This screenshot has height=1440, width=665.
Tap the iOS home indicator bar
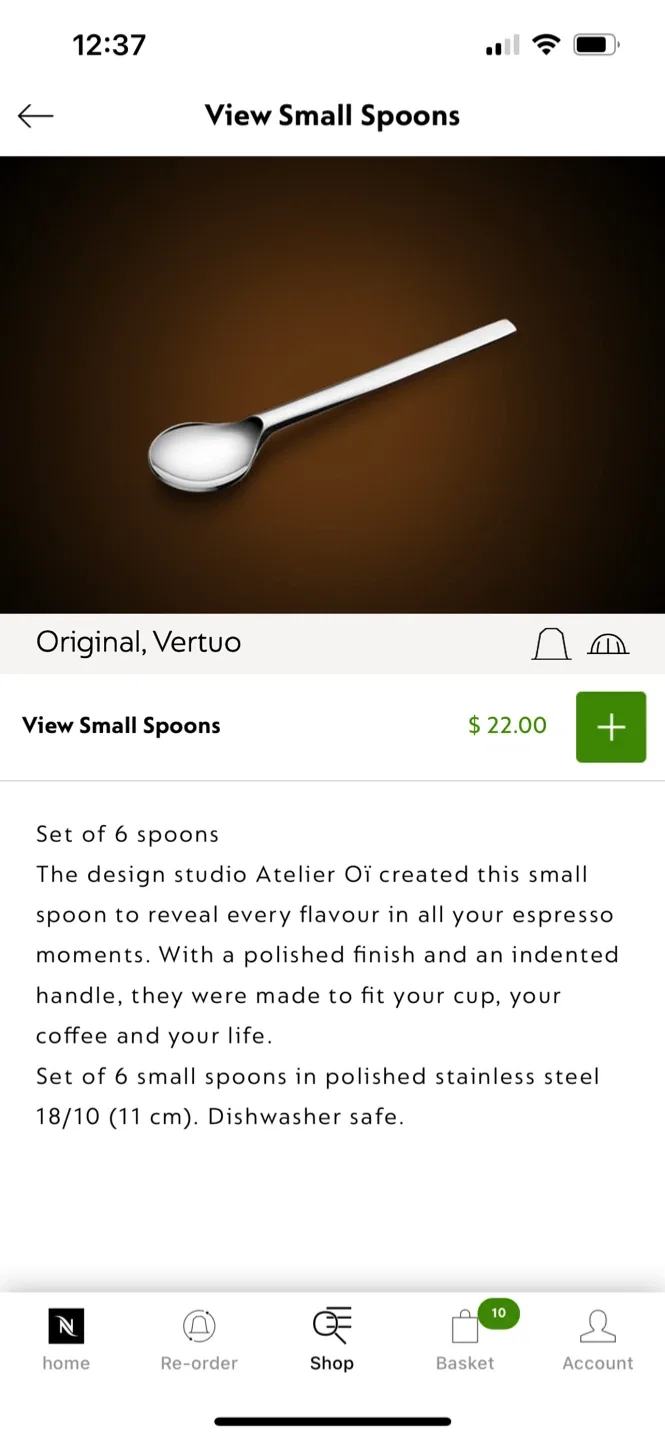(x=332, y=1420)
